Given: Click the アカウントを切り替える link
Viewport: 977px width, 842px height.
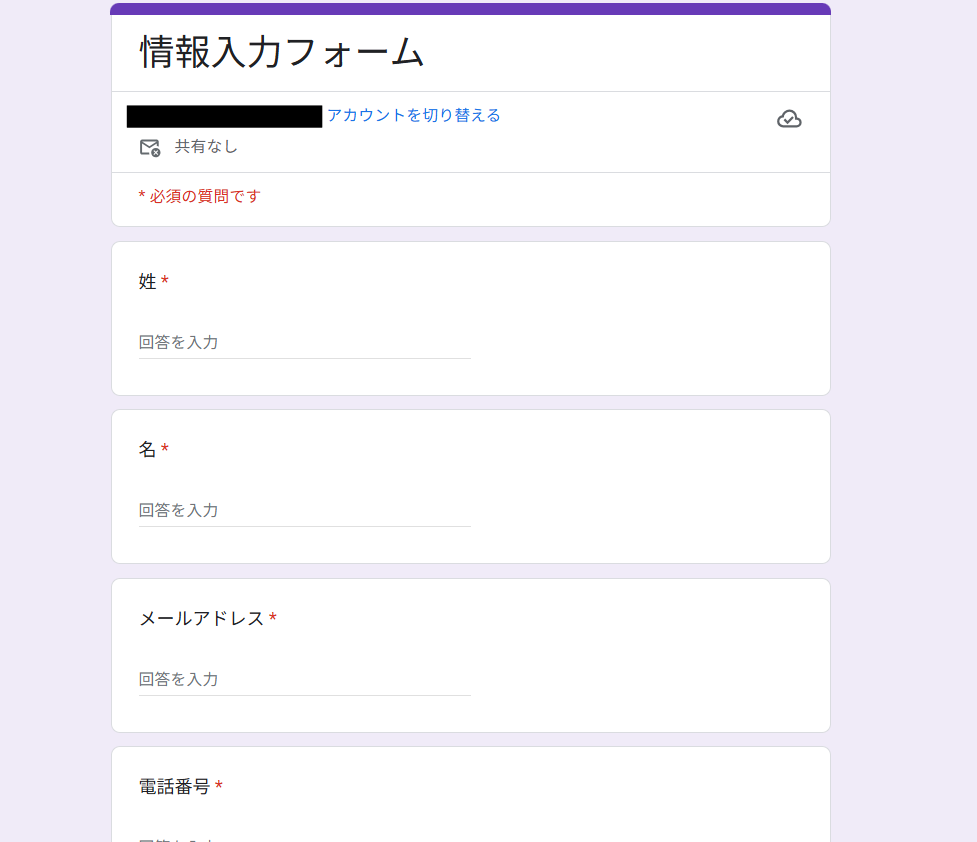Looking at the screenshot, I should point(414,115).
